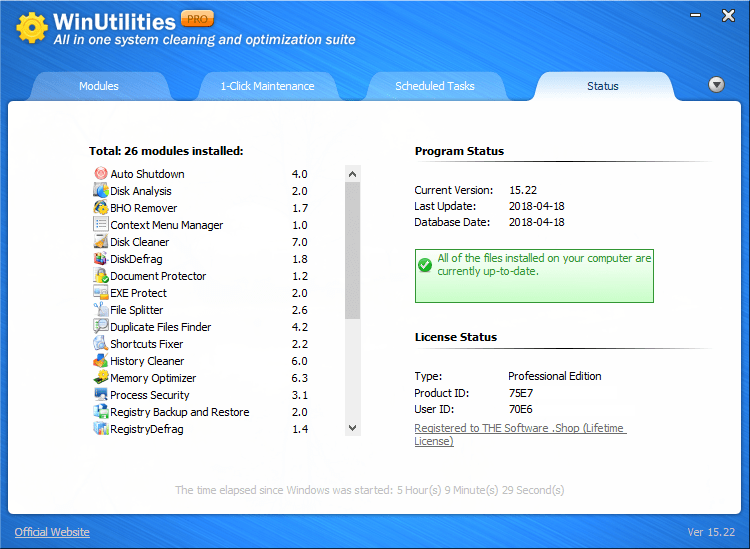Screen dimensions: 750x549
Task: Click the Windows elapsed time text
Action: 370,490
